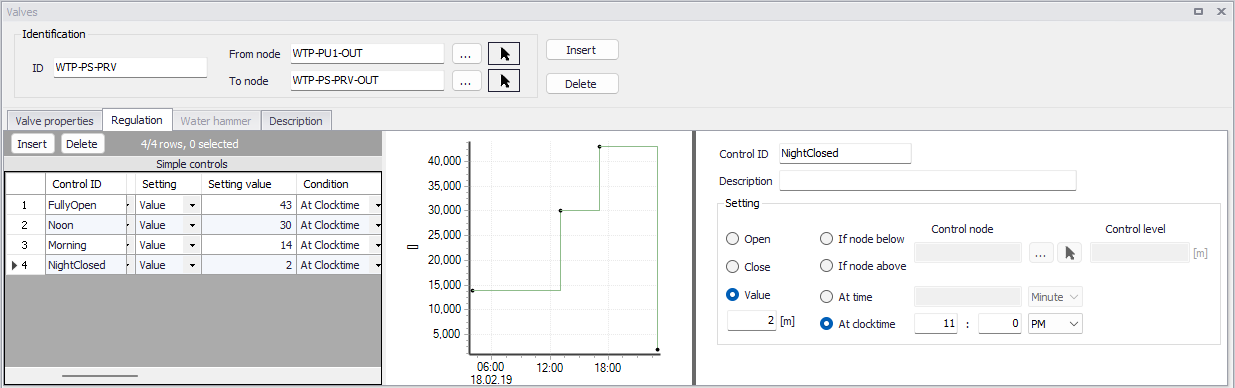Click the valve ID field WTP-PS-PRV
Screen dimensions: 1235x388
point(130,67)
